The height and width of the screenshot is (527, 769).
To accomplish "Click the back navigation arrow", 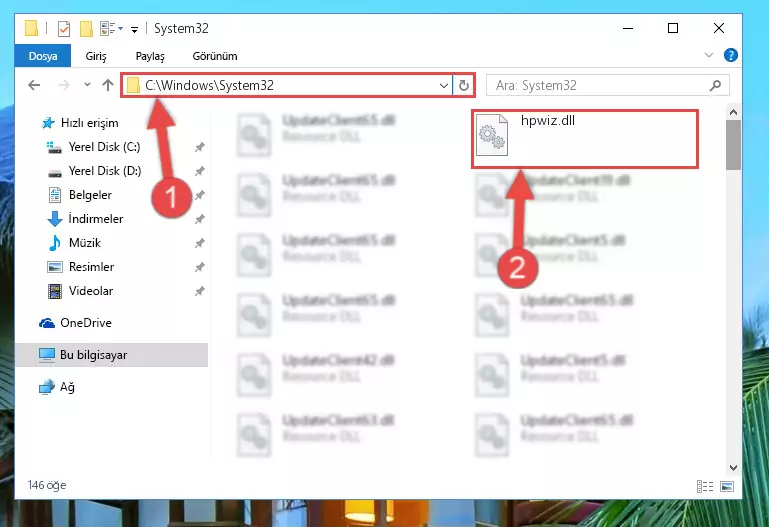I will pos(34,85).
